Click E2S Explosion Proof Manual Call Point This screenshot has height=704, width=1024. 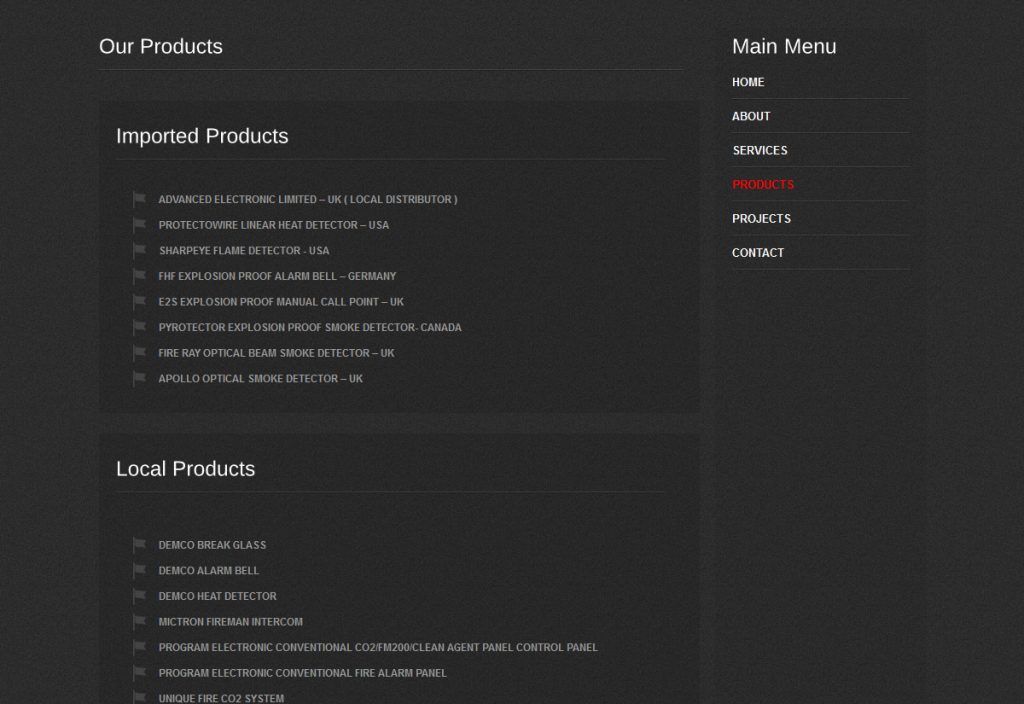(x=281, y=302)
